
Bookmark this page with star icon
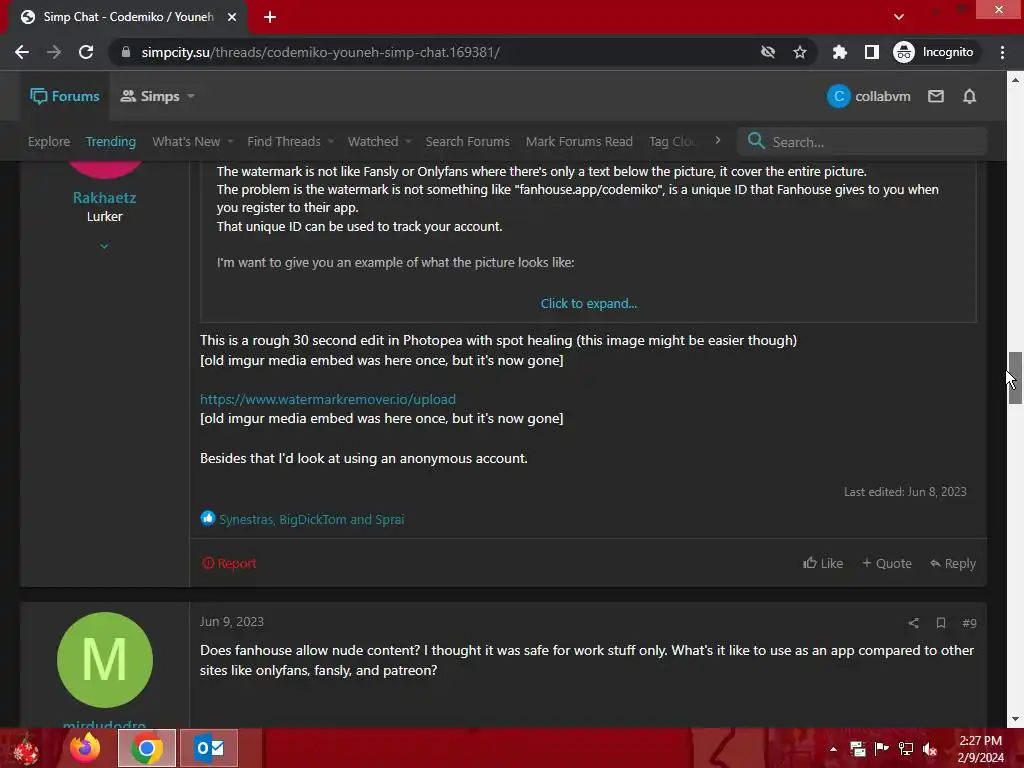(800, 52)
